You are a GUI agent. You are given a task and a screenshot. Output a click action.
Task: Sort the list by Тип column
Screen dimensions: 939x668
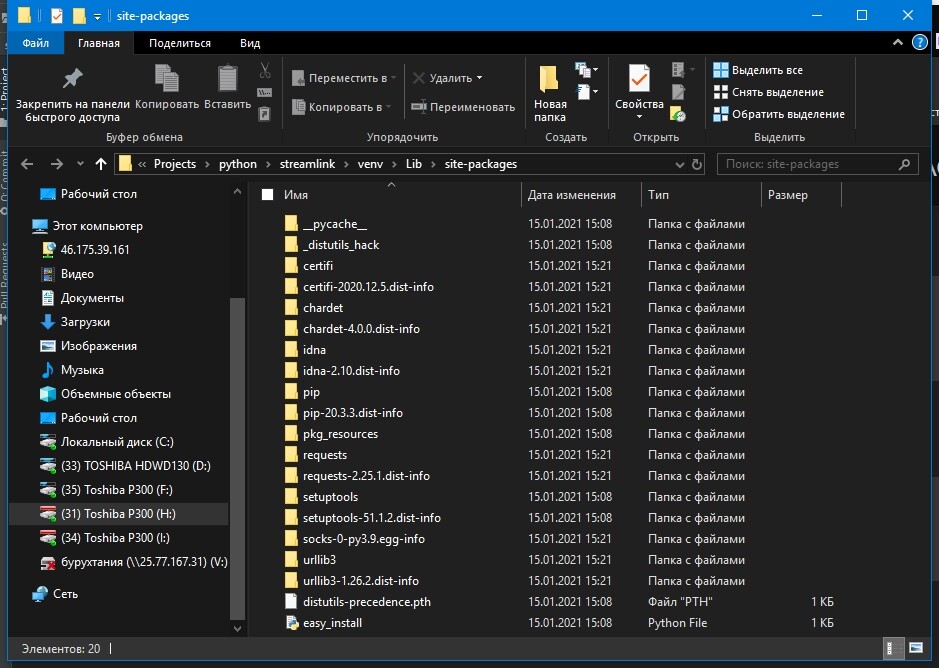pyautogui.click(x=658, y=195)
